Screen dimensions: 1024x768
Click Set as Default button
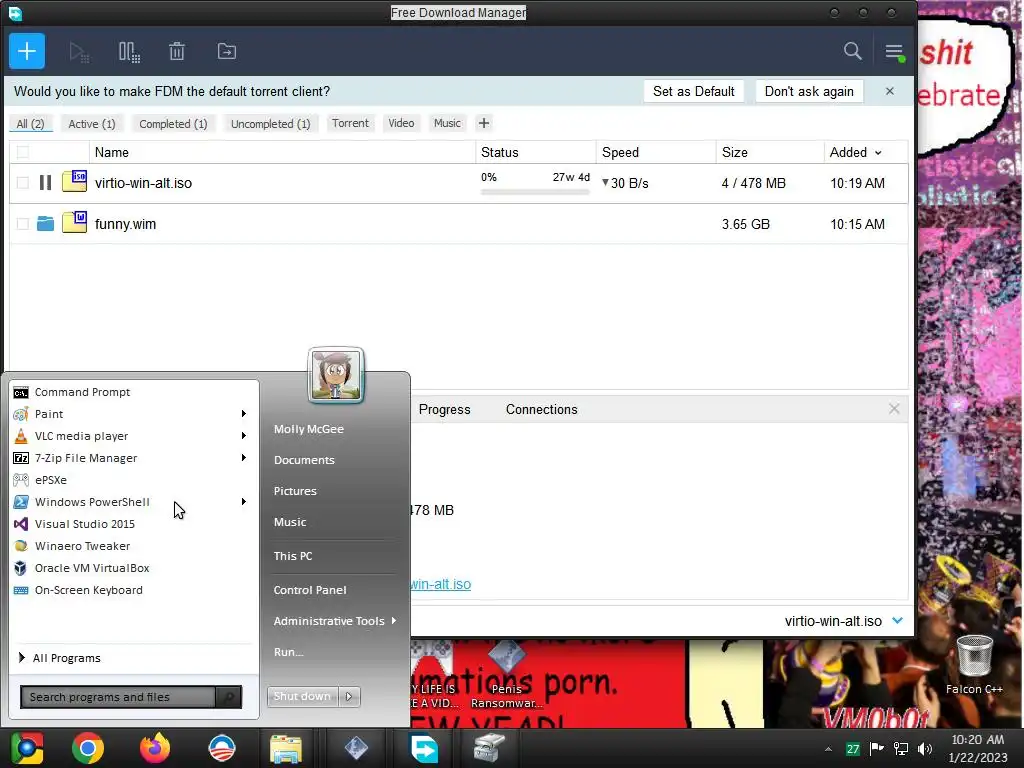[694, 91]
